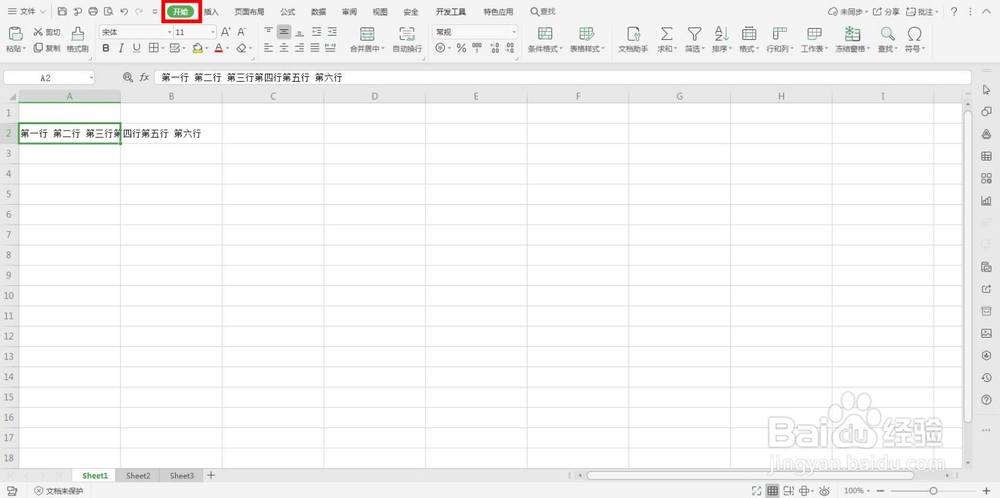This screenshot has width=1000, height=498.
Task: Click the zoom slider handle
Action: (933, 490)
